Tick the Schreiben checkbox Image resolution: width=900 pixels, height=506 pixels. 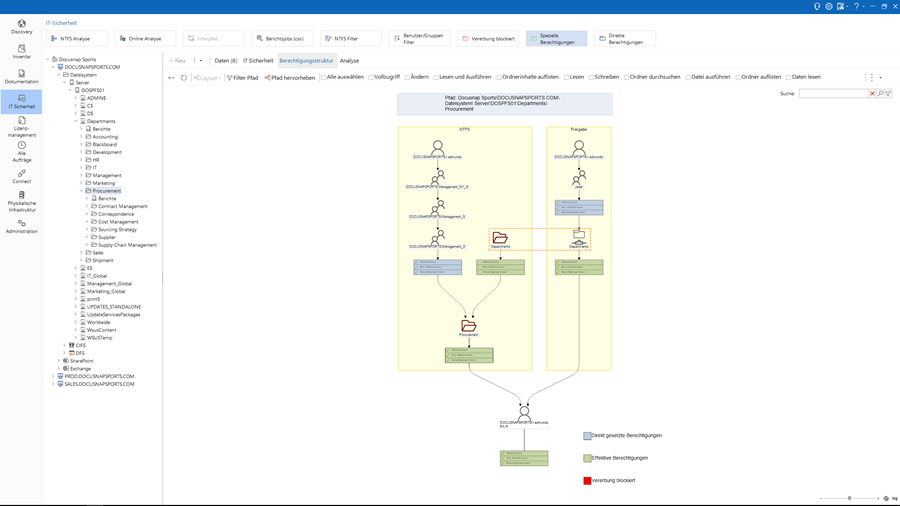click(x=591, y=77)
